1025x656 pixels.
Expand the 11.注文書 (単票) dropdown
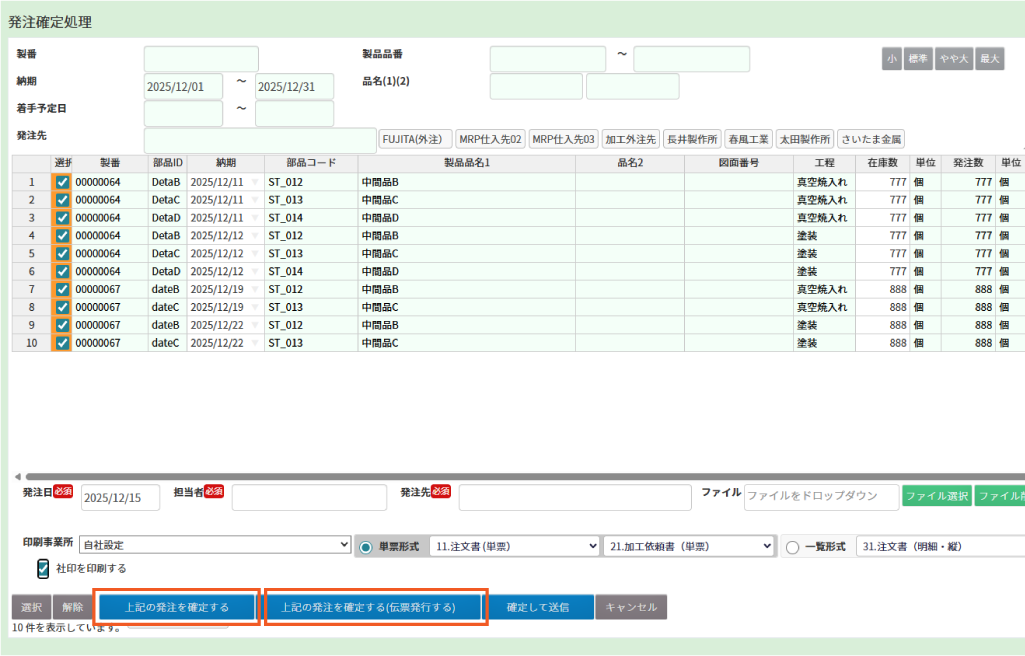(514, 546)
